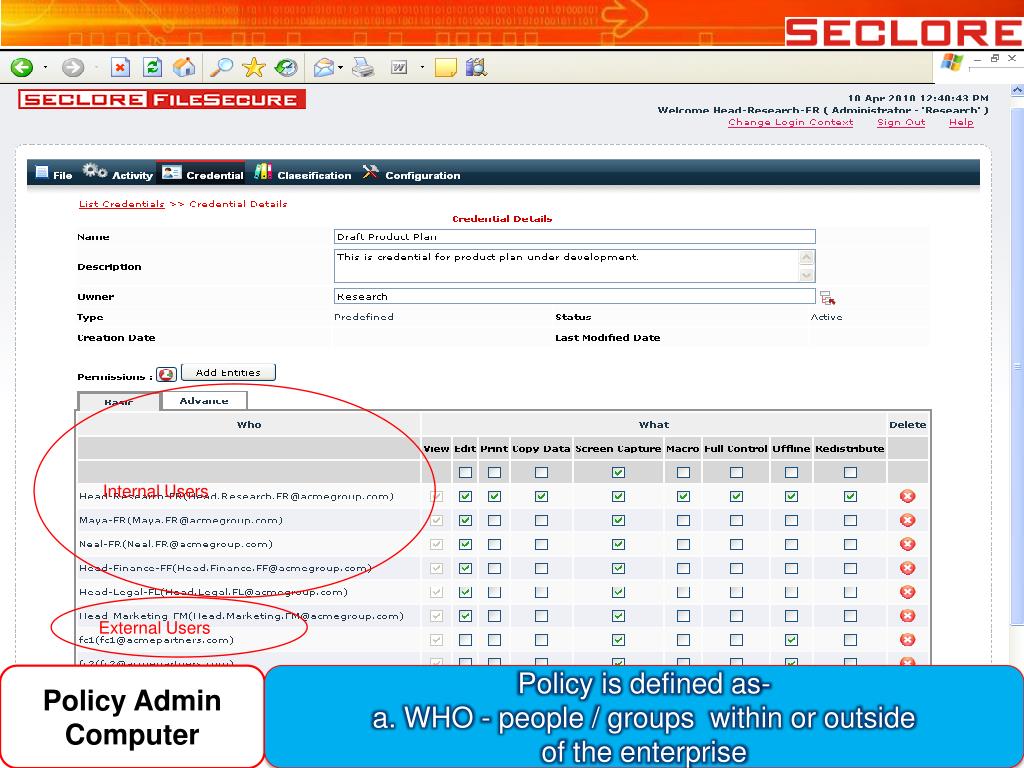Open owner picker icon beside Research field
This screenshot has width=1024, height=768.
point(827,298)
